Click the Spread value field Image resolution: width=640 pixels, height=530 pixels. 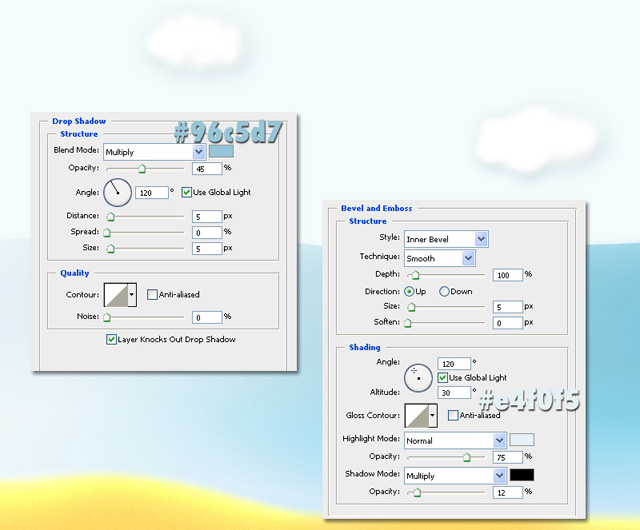click(x=207, y=233)
